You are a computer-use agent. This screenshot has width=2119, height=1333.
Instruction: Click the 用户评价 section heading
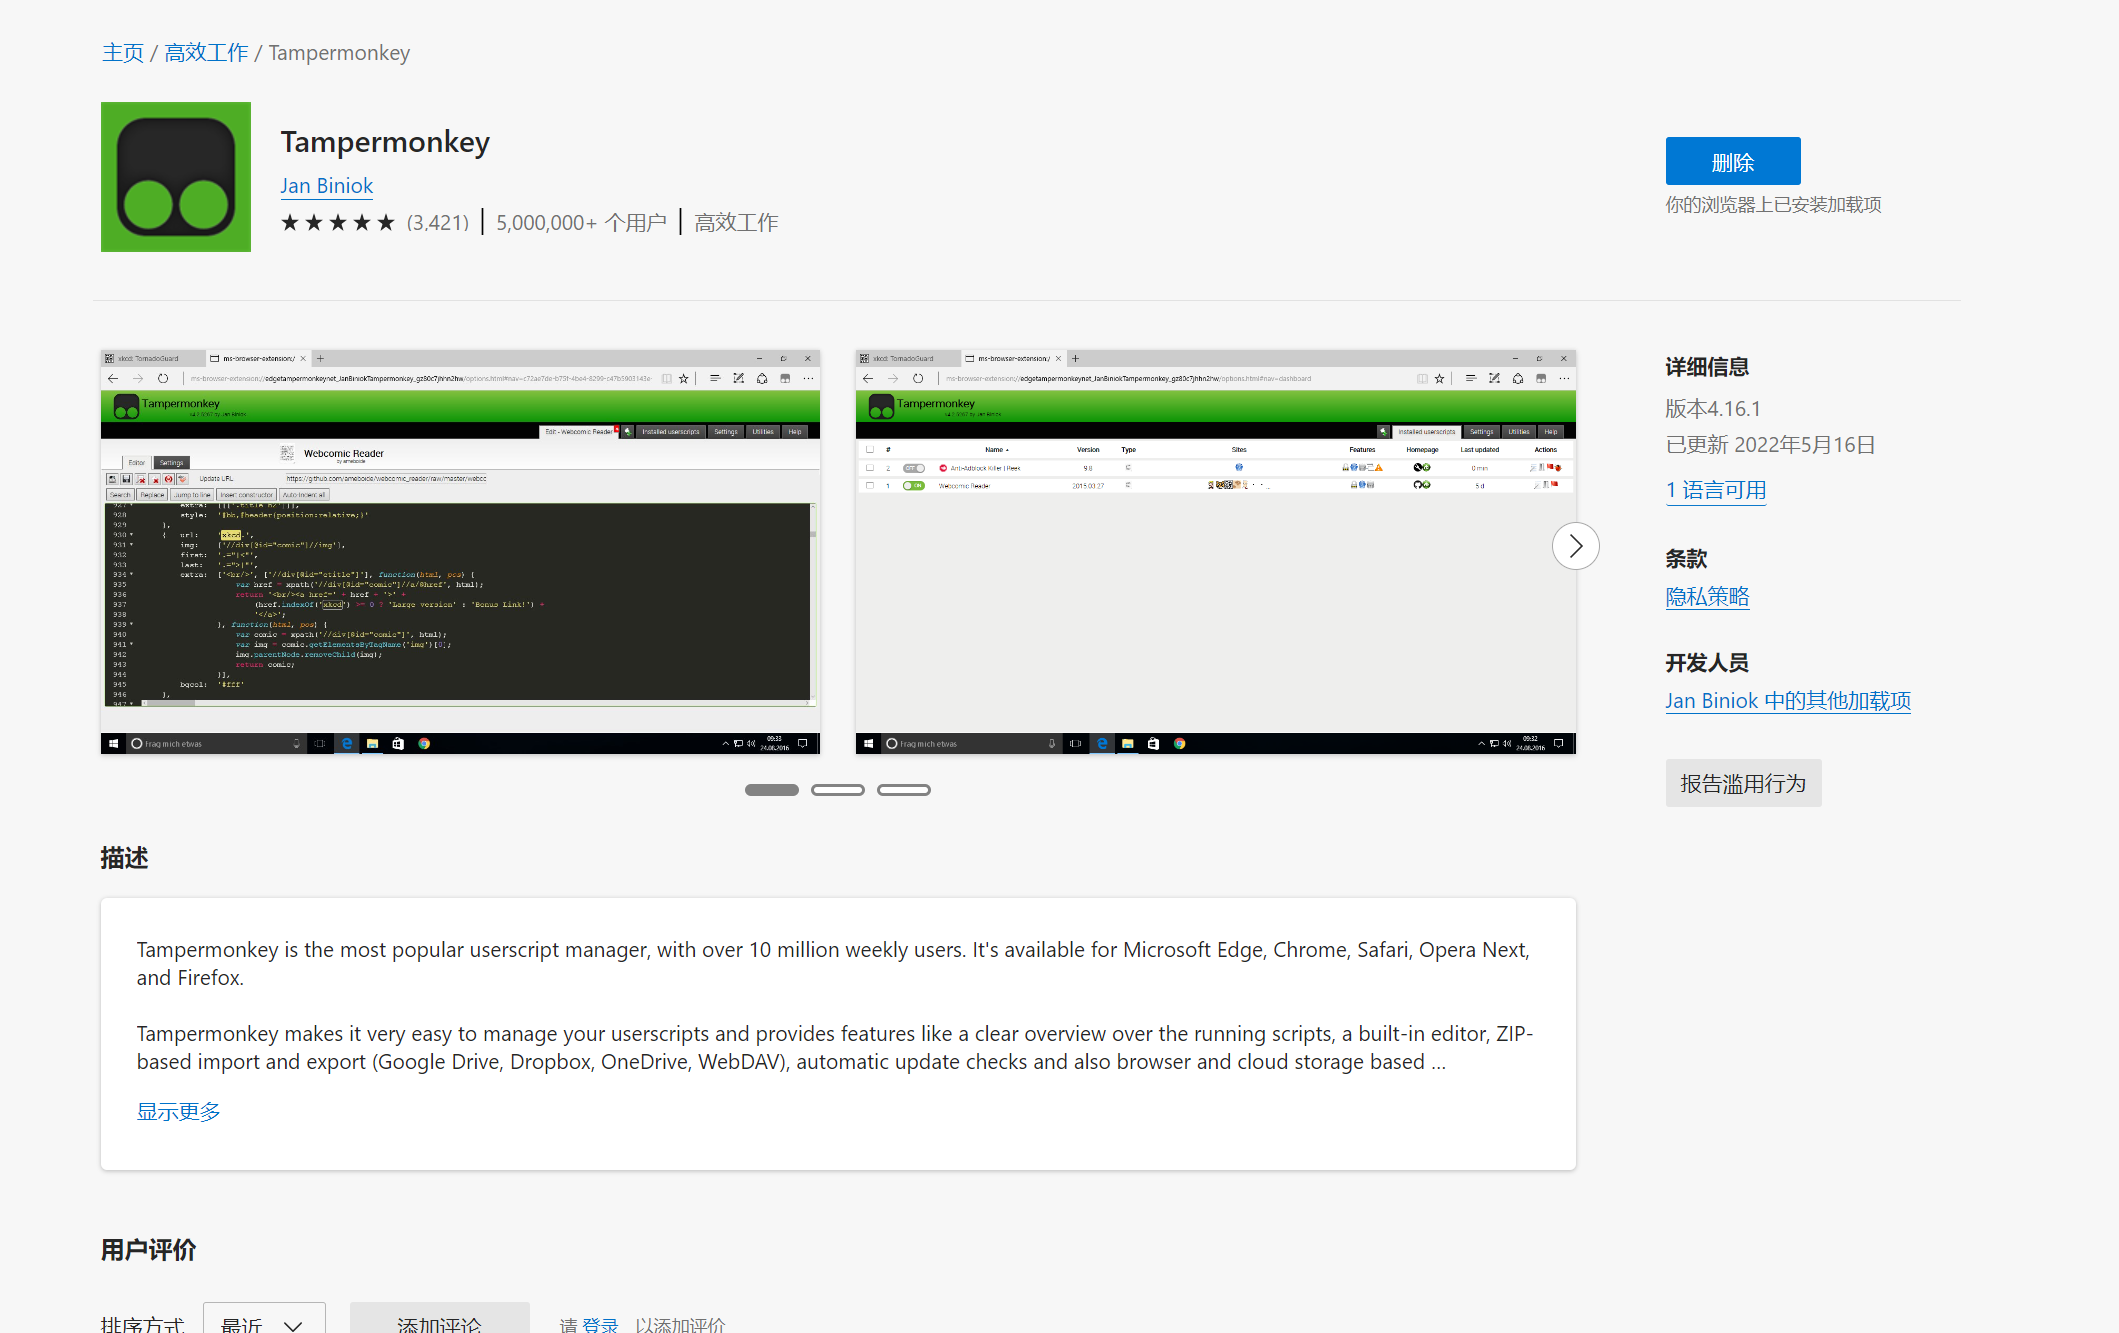149,1250
